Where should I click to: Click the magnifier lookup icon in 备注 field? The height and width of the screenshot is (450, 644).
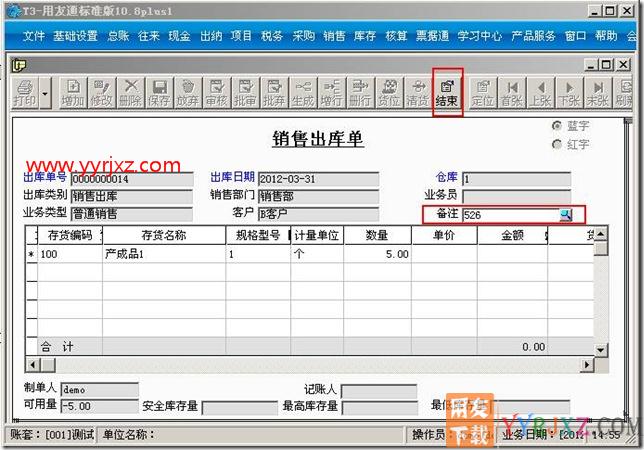point(566,215)
